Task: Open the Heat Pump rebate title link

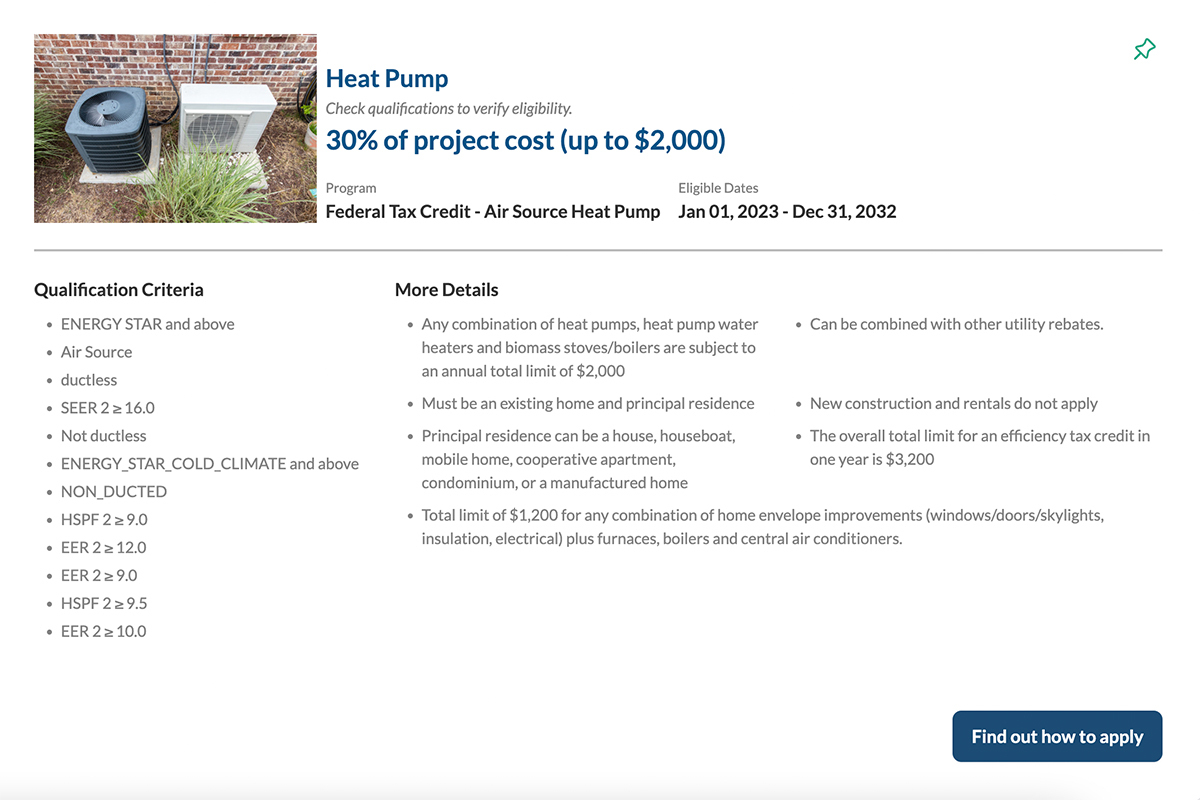Action: [x=386, y=78]
